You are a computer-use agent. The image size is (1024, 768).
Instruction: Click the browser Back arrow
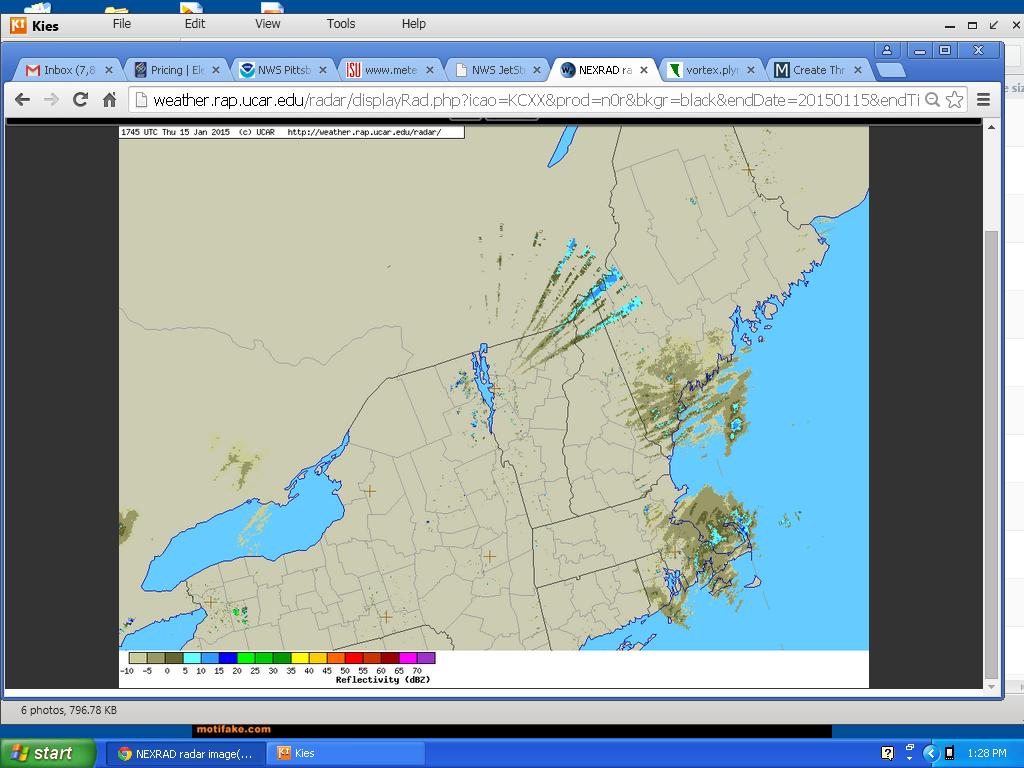point(22,99)
